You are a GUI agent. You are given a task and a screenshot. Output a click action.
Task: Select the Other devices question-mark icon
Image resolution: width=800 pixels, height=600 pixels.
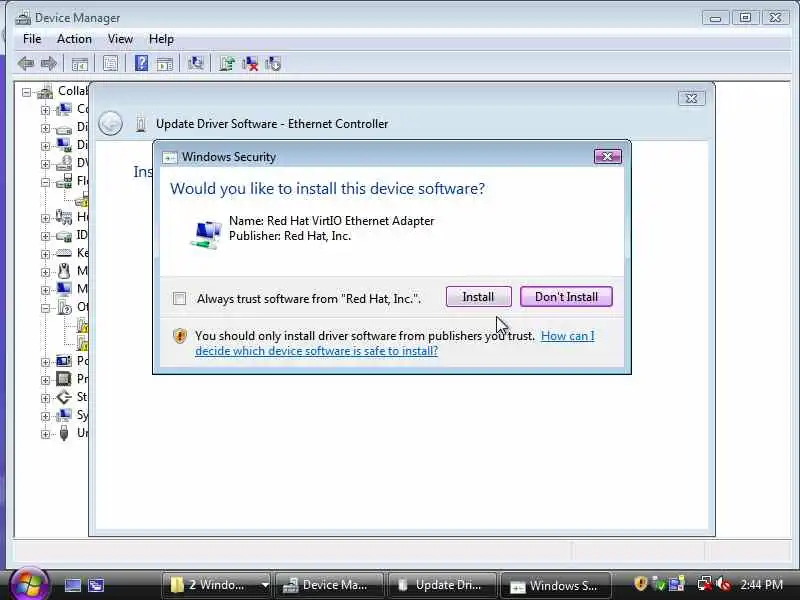coord(64,307)
